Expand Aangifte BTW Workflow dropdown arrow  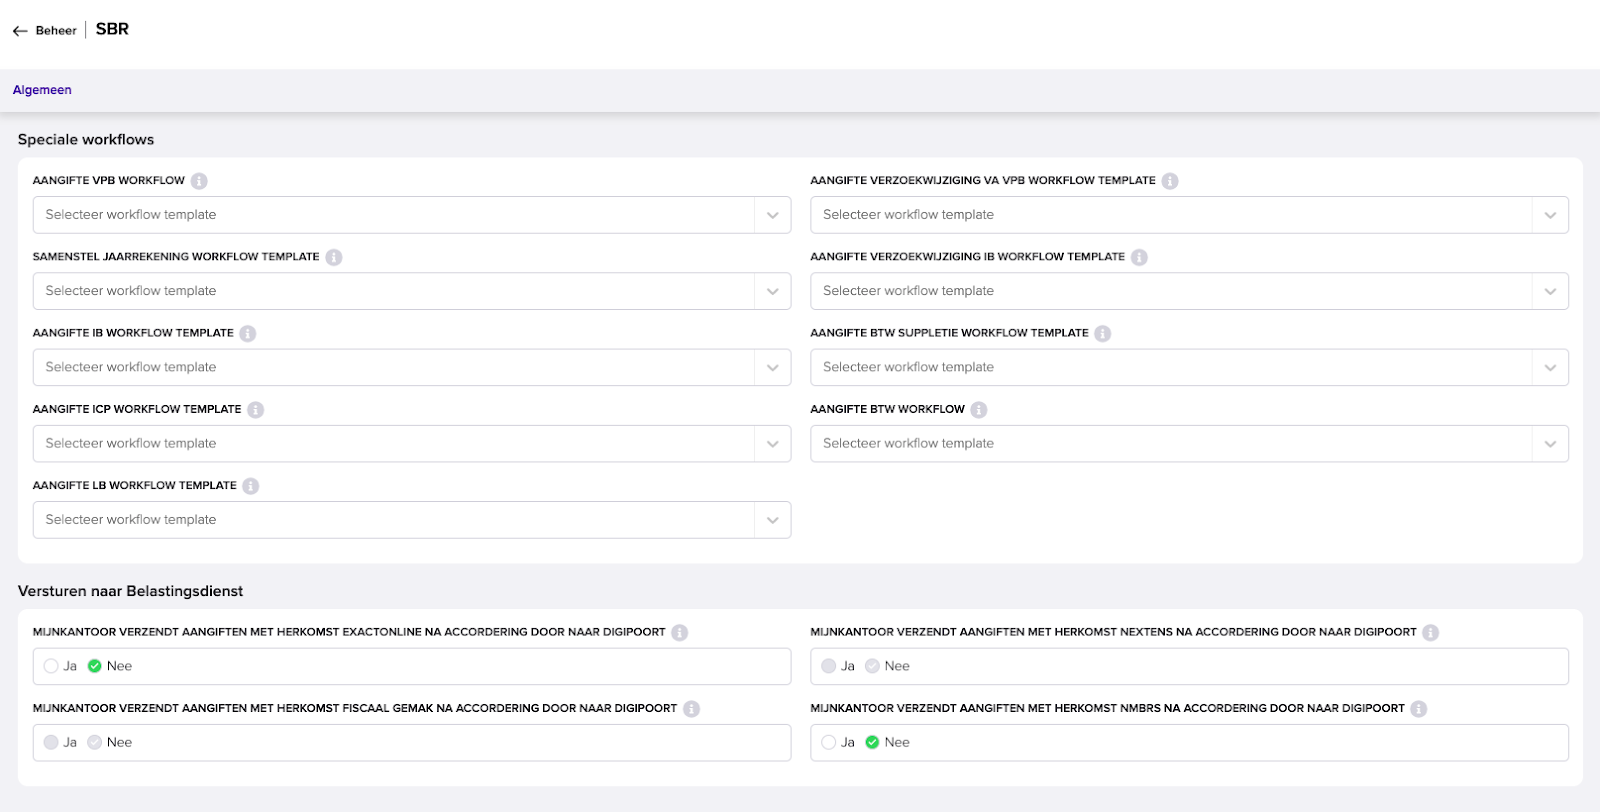[x=1551, y=444]
